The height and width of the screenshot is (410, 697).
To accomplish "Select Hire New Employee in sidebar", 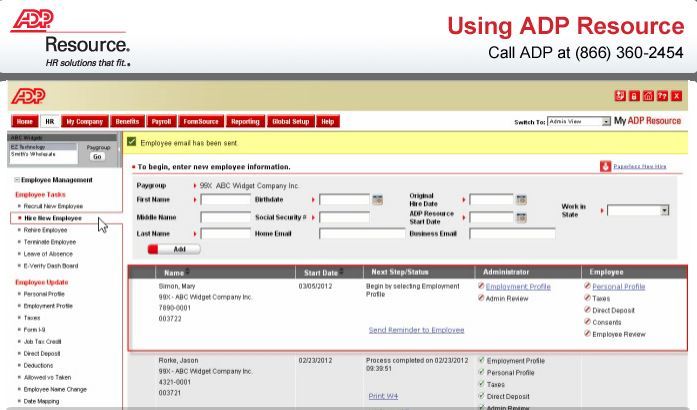I will [x=53, y=218].
